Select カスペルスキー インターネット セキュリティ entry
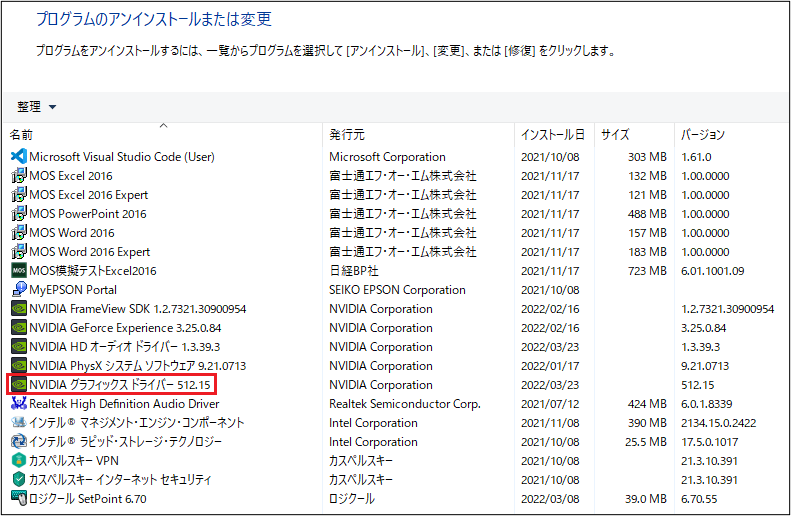The height and width of the screenshot is (516, 791). [x=120, y=479]
